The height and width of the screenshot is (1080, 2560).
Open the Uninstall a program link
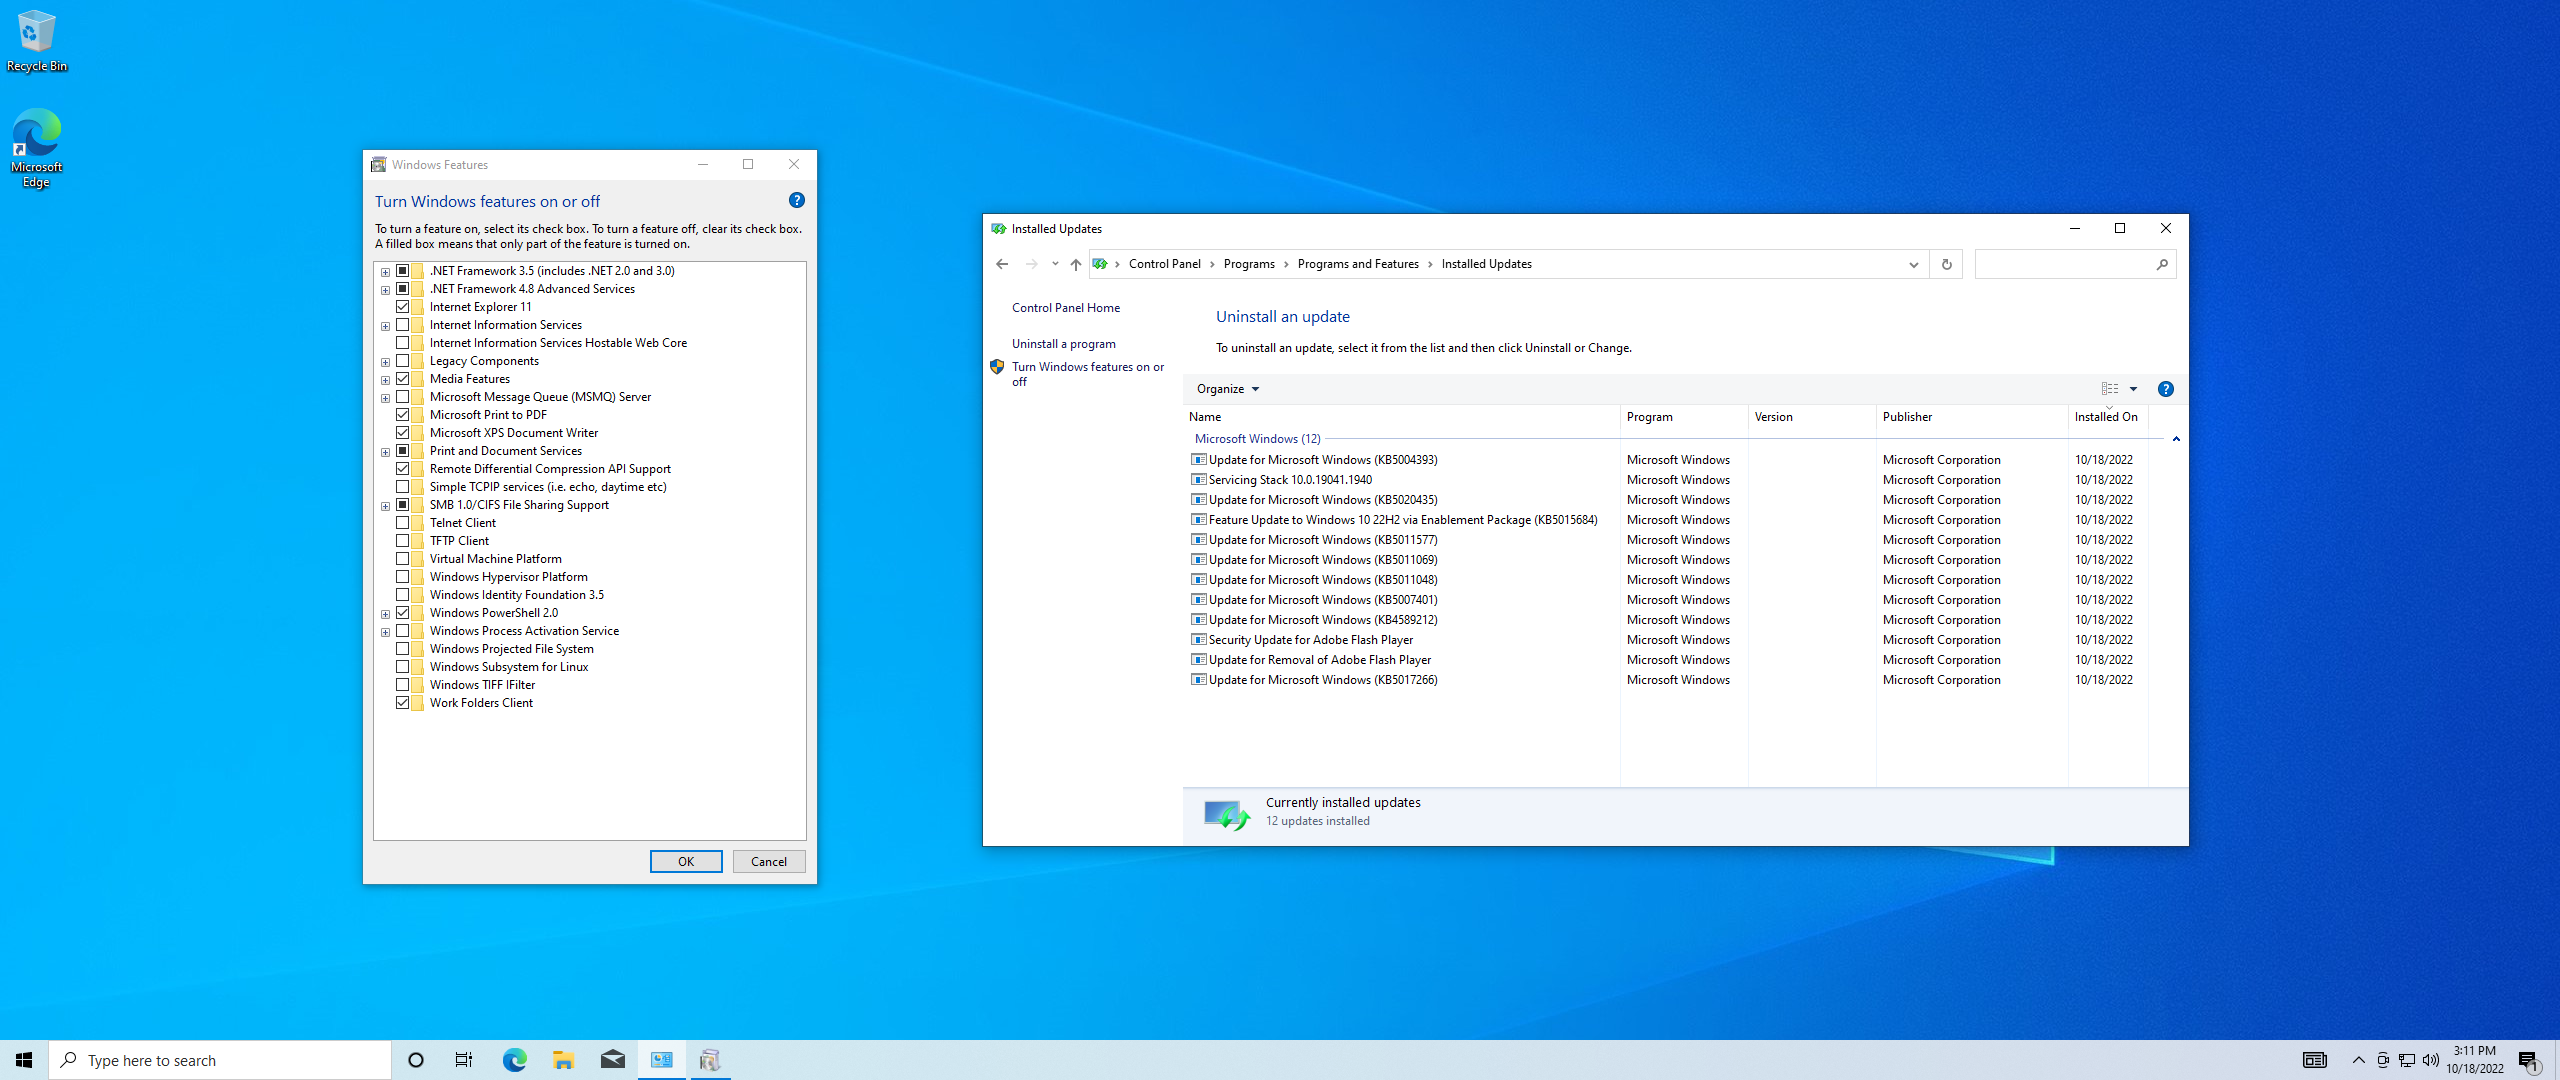[1064, 344]
